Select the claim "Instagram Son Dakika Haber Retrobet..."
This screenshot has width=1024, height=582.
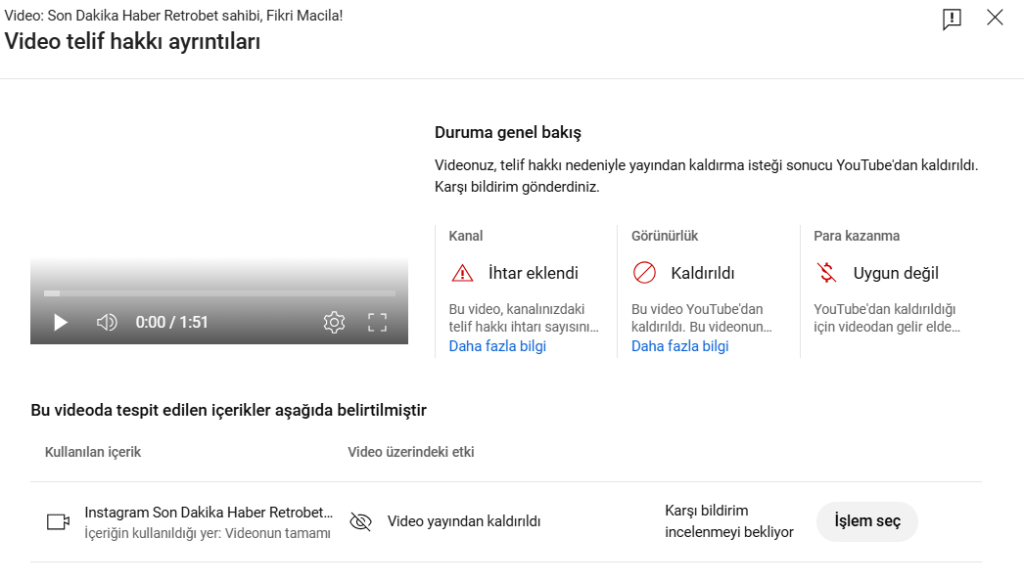(208, 512)
